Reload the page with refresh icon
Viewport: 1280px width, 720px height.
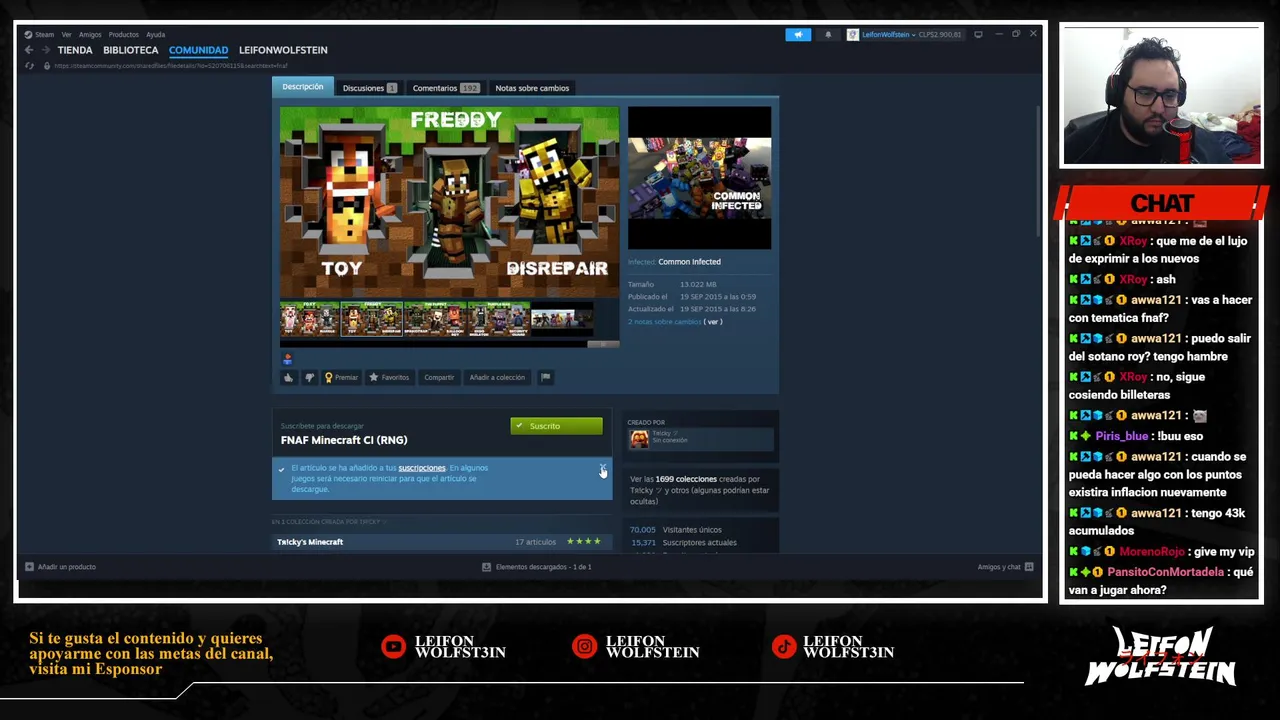[30, 66]
